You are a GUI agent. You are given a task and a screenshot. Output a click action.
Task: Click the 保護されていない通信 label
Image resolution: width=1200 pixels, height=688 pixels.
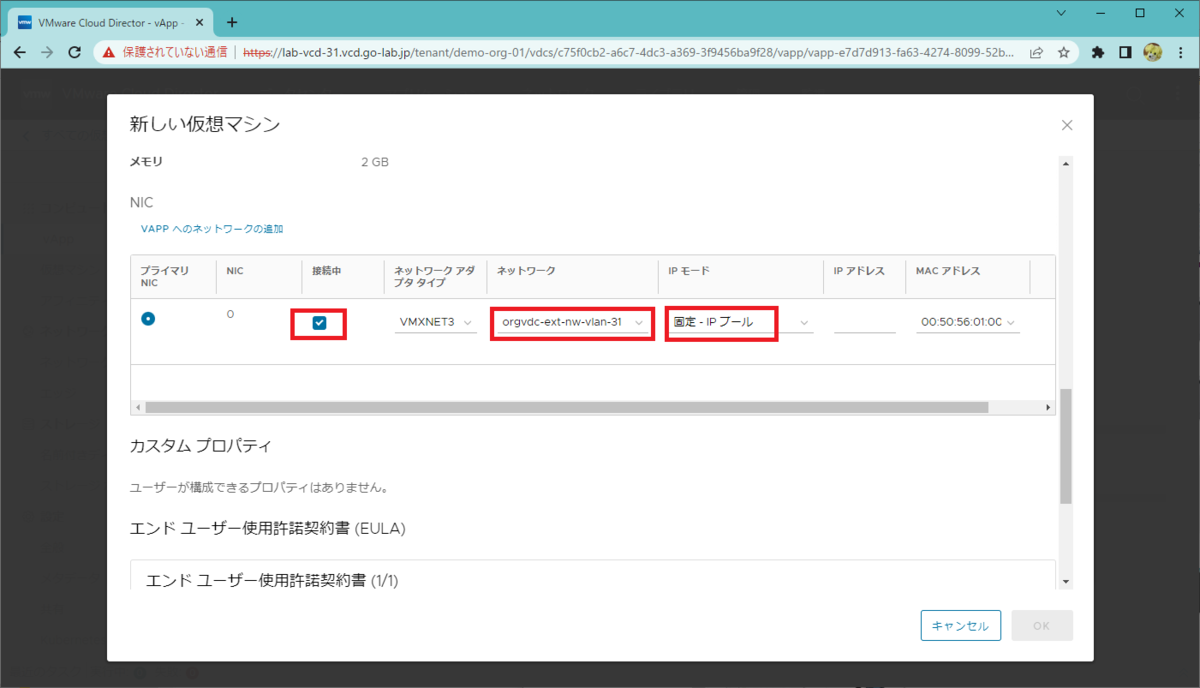click(x=175, y=52)
